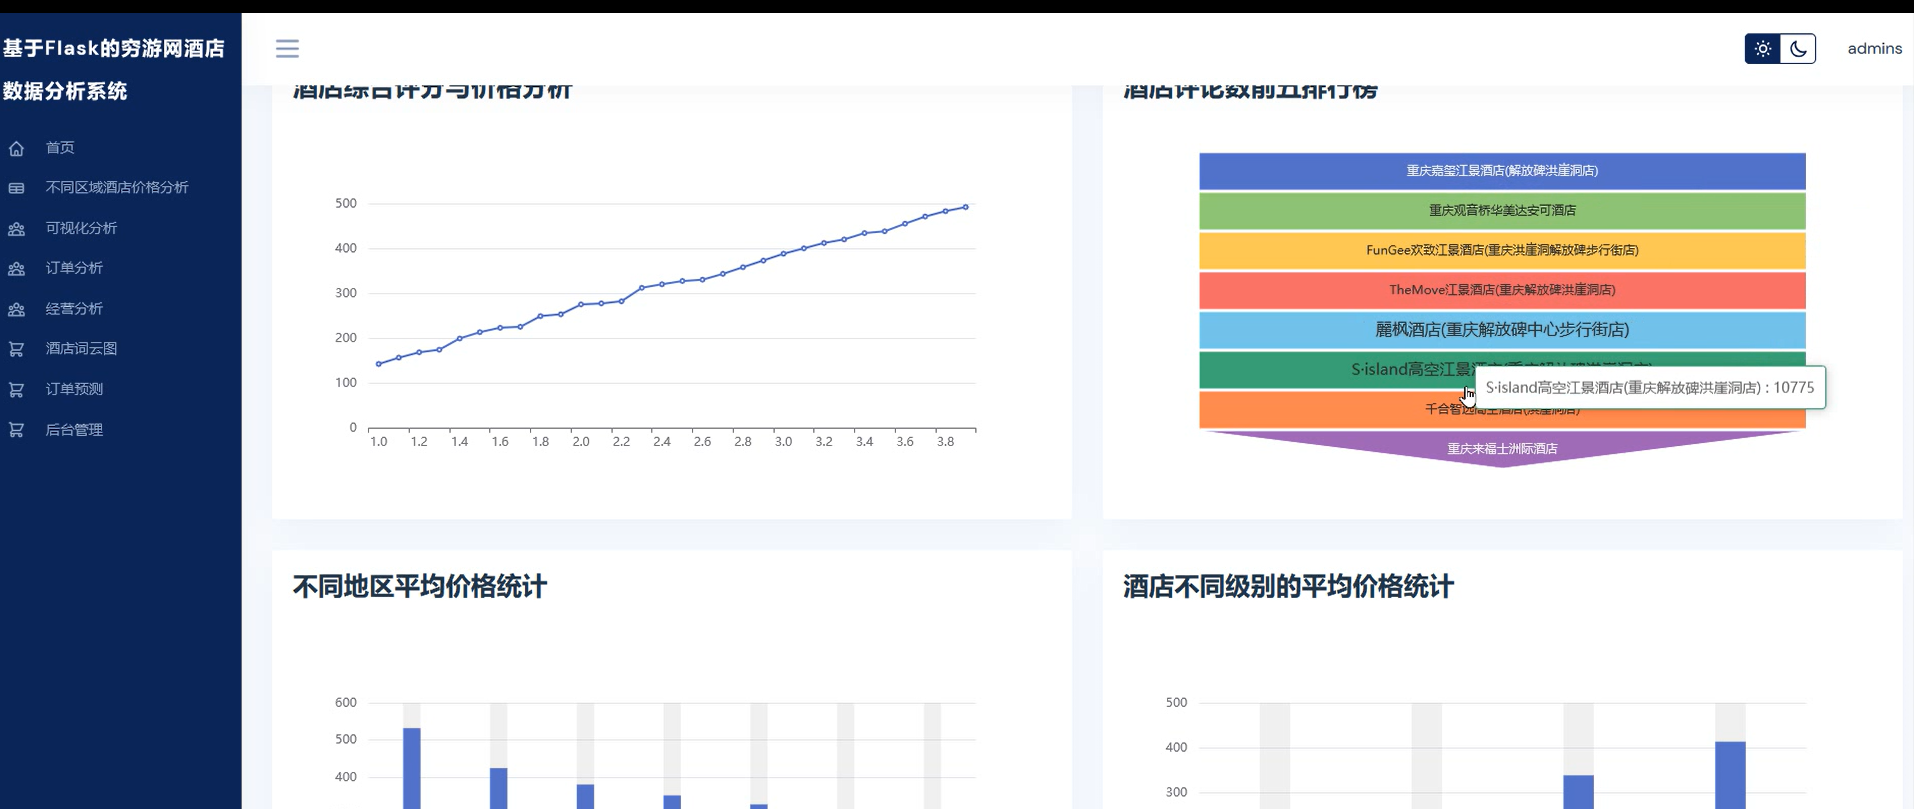
Task: Click the tallest bar in 酒店不同级别的平均价格统计
Action: pos(1730,775)
